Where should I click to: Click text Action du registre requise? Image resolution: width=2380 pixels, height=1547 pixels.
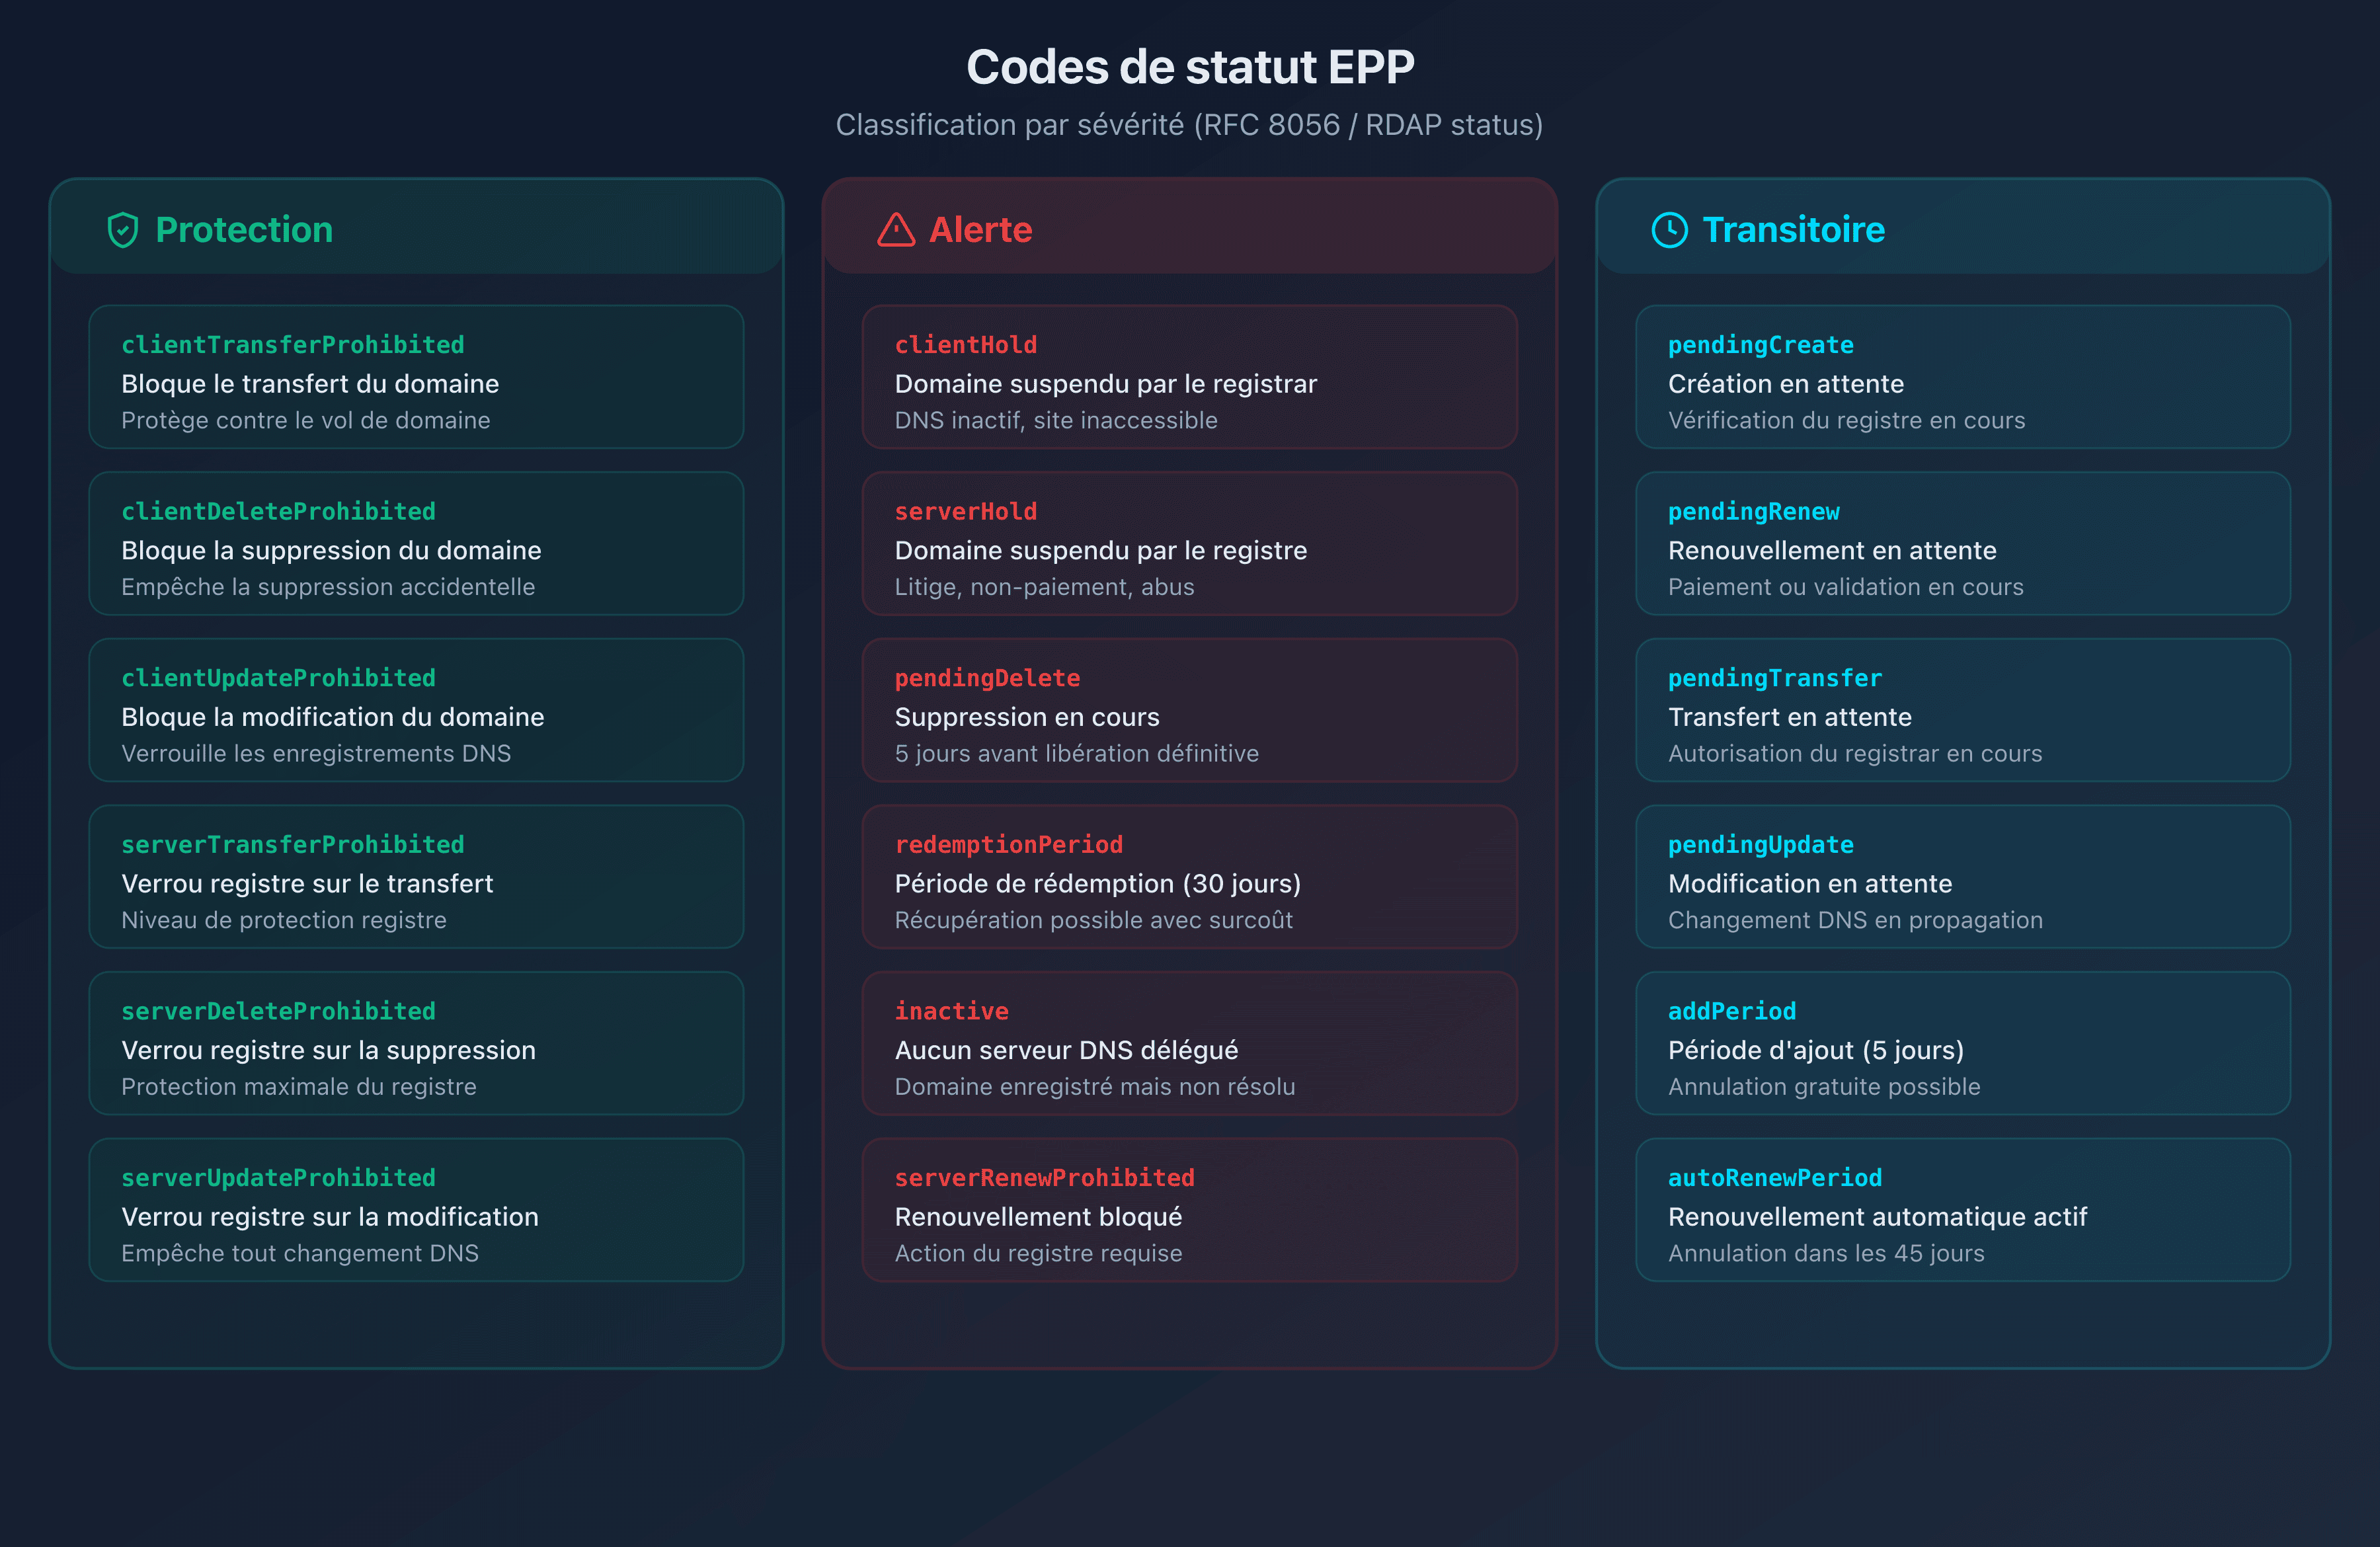pyautogui.click(x=1038, y=1253)
